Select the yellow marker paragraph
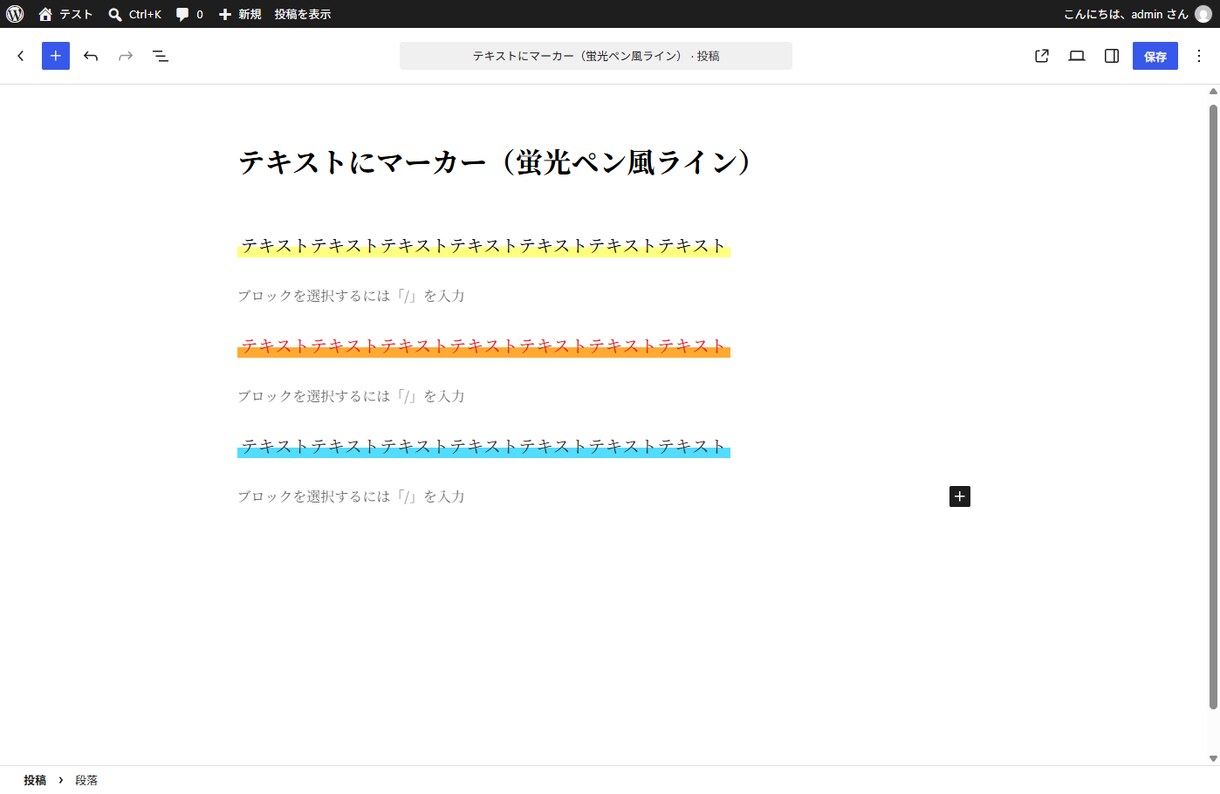The width and height of the screenshot is (1220, 794). coord(484,246)
